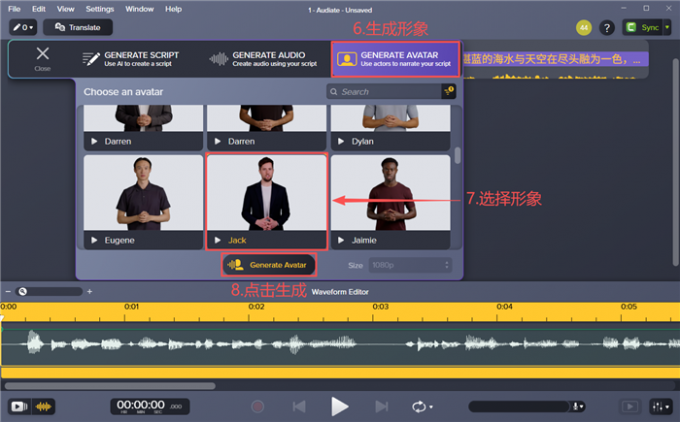This screenshot has height=422, width=680.
Task: Open help via the question mark icon
Action: (607, 28)
